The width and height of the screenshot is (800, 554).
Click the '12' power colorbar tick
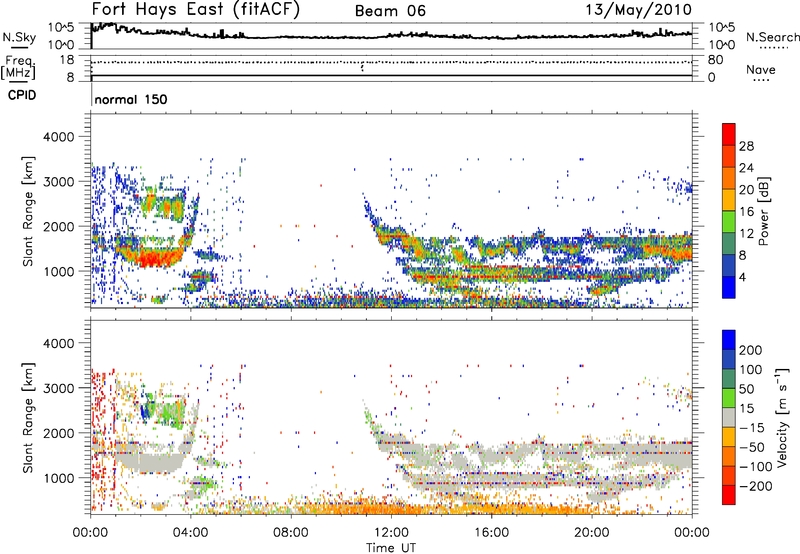click(x=746, y=234)
